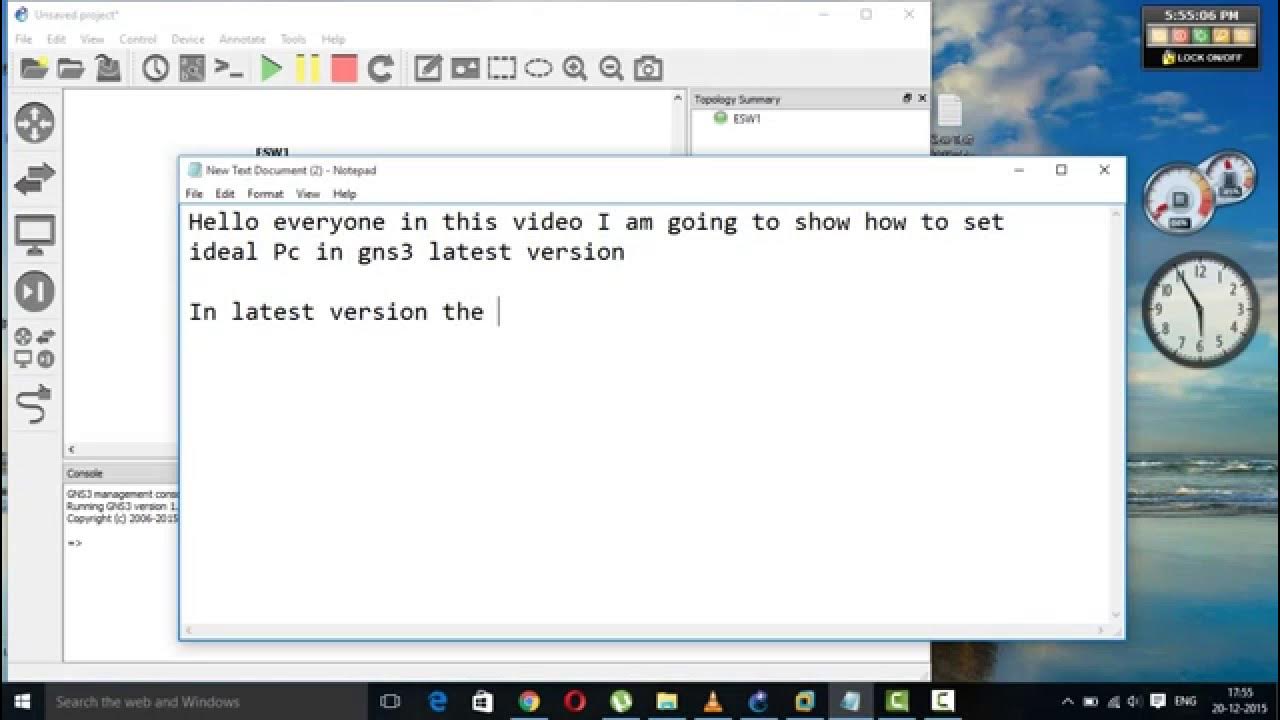Image resolution: width=1280 pixels, height=720 pixels.
Task: Suspend all devices with the yellow pause icon
Action: (x=307, y=68)
